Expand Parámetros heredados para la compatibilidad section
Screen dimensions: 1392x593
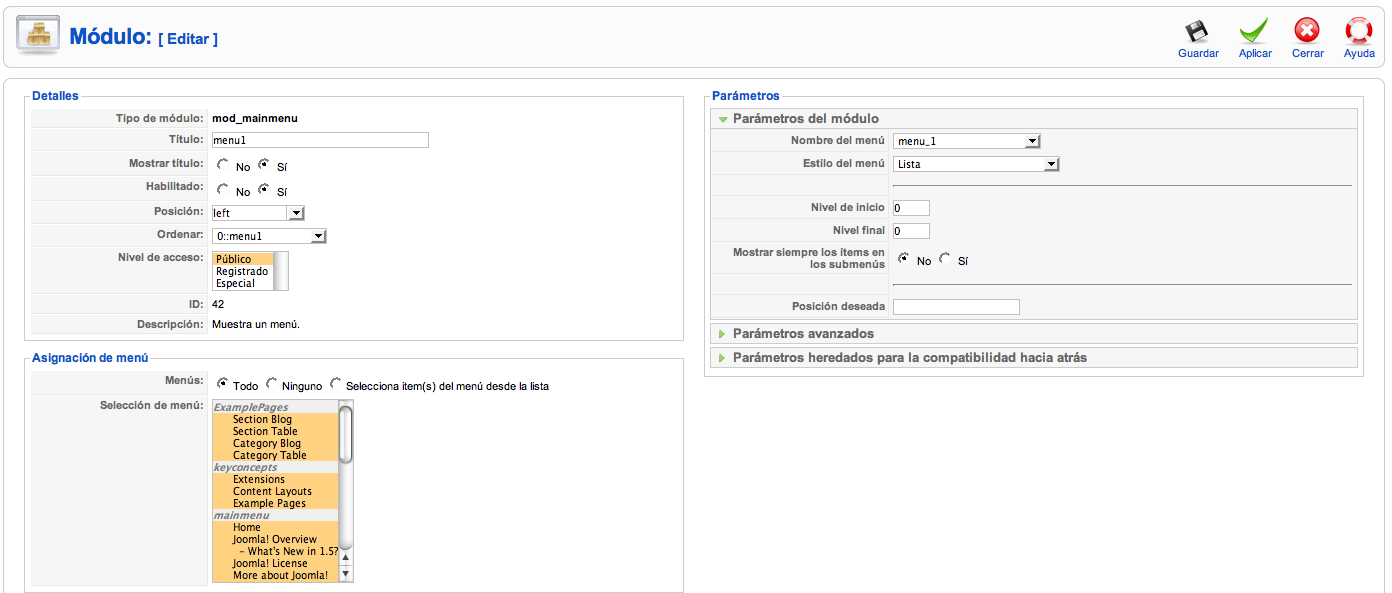click(909, 357)
